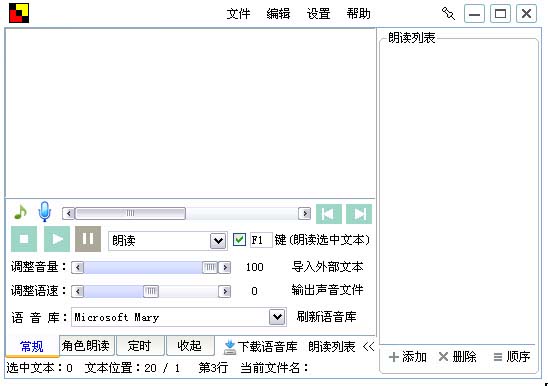Open the 文件 menu
Image resolution: width=548 pixels, height=387 pixels.
tap(238, 14)
